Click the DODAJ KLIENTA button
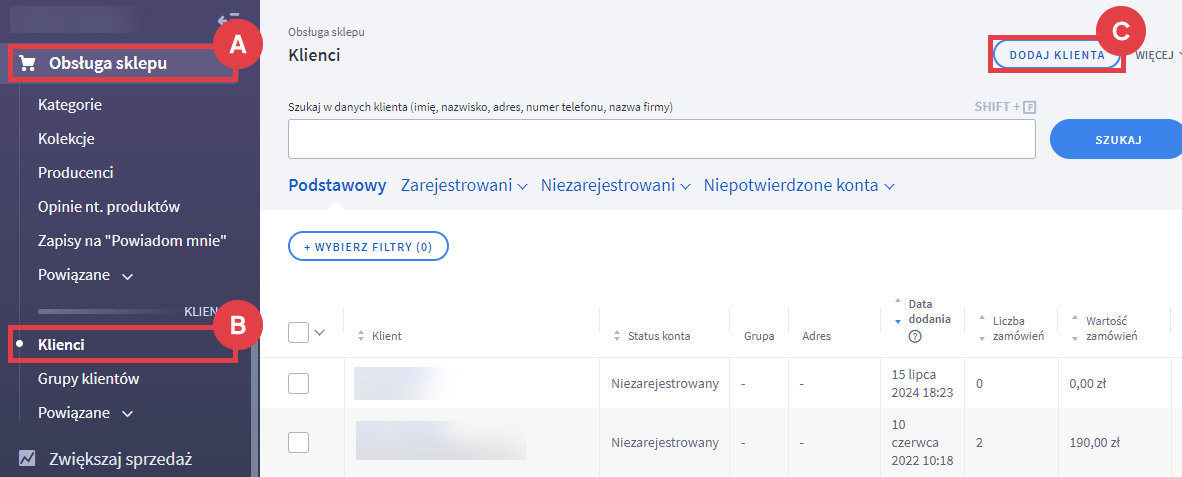The width and height of the screenshot is (1182, 477). tap(1057, 55)
